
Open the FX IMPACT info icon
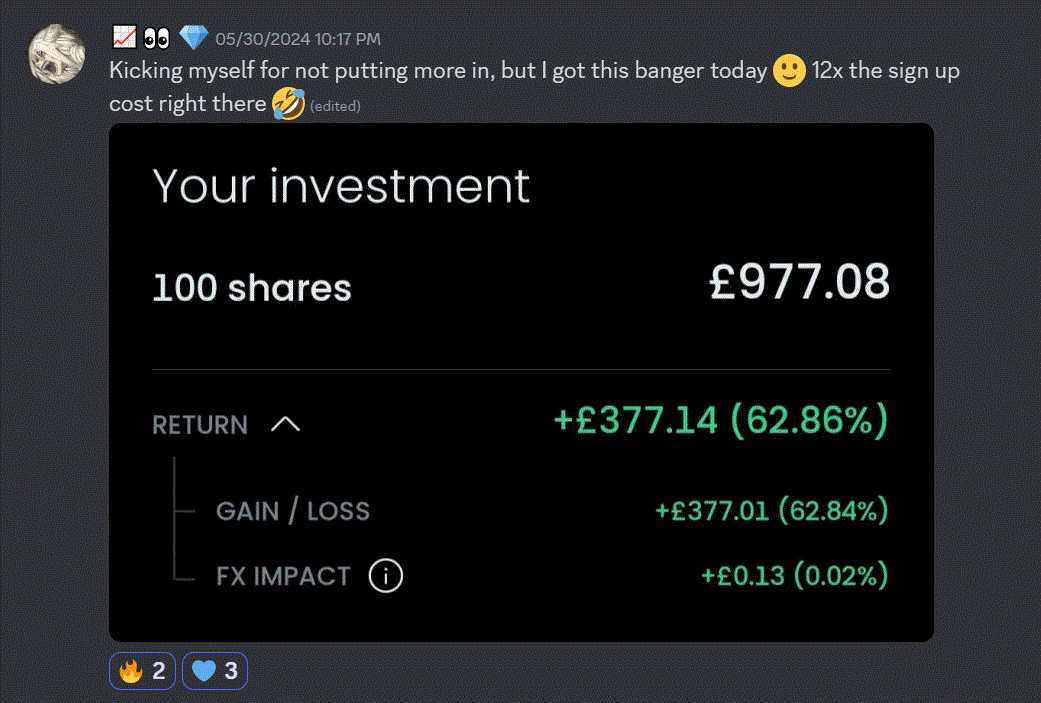385,576
